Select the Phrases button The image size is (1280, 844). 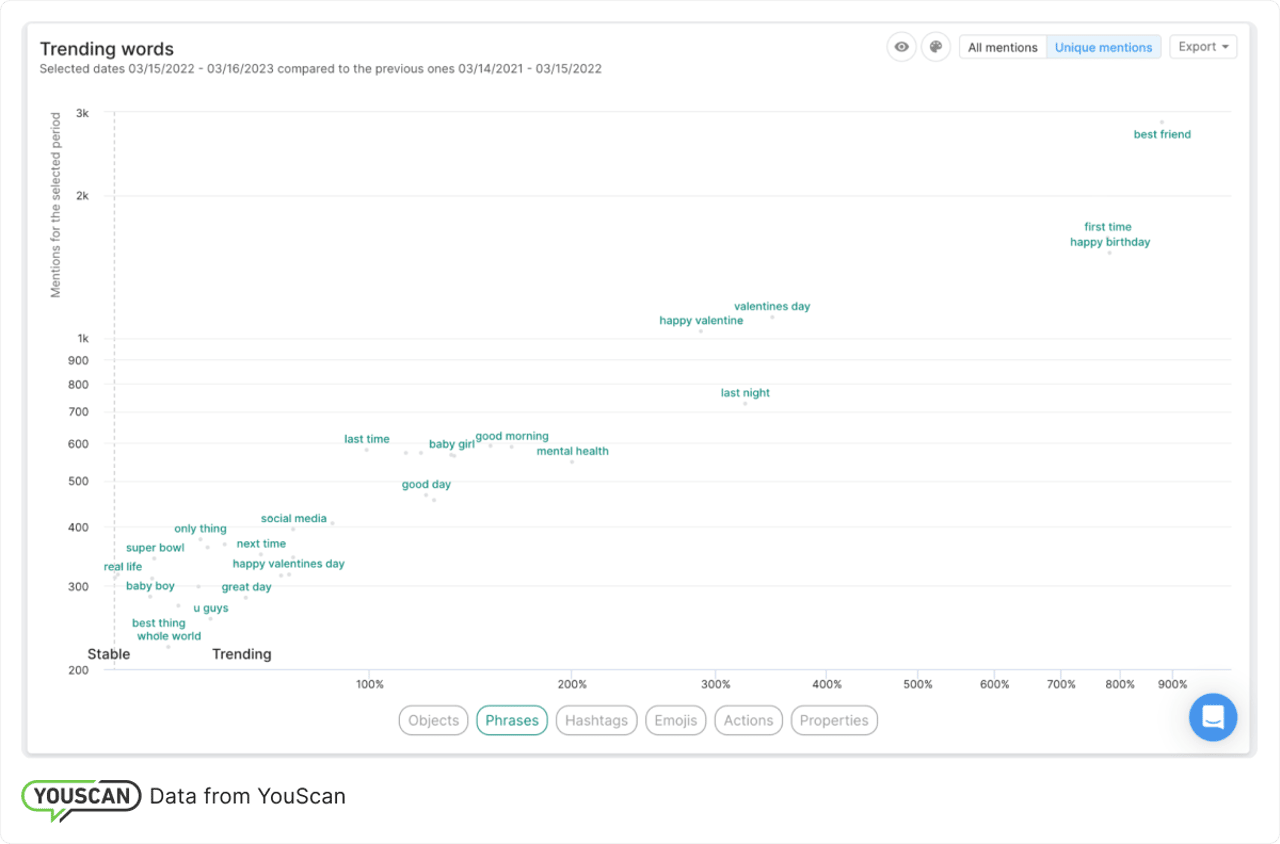(511, 720)
